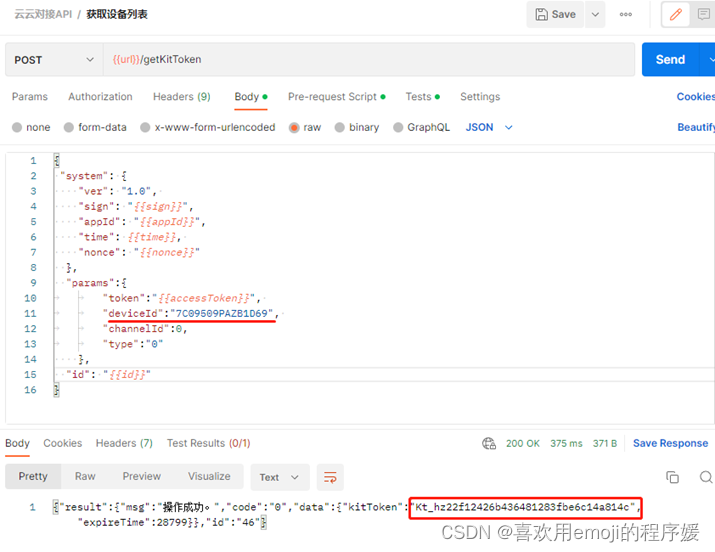Image resolution: width=715 pixels, height=552 pixels.
Task: Click the network globe icon near status
Action: (x=489, y=443)
